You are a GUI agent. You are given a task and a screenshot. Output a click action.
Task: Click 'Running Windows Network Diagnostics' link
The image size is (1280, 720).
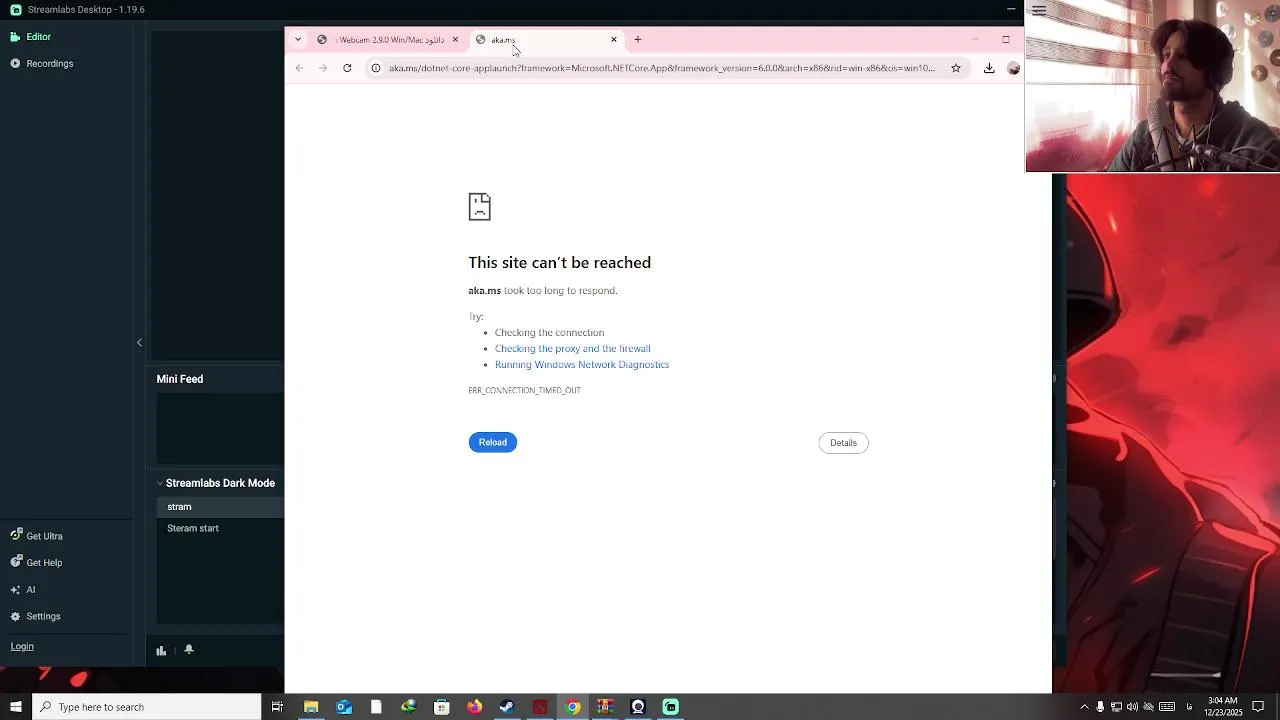click(x=582, y=365)
